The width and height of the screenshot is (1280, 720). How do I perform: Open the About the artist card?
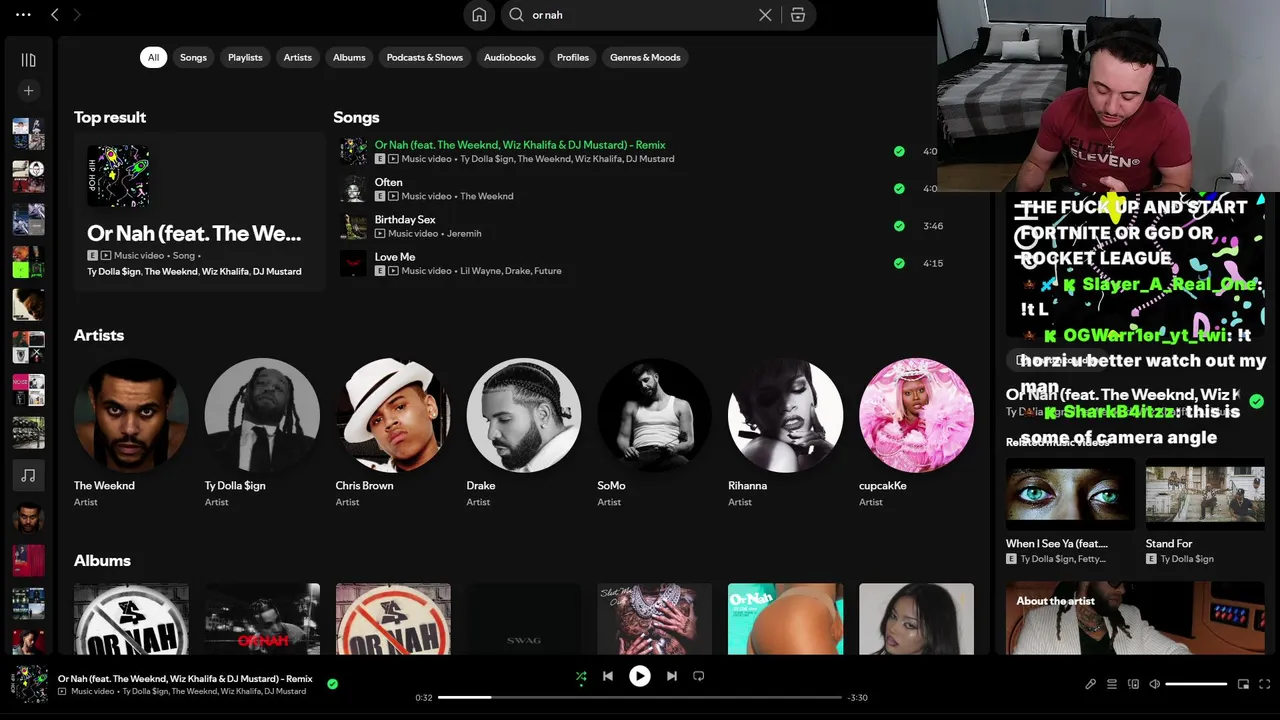tap(1135, 618)
